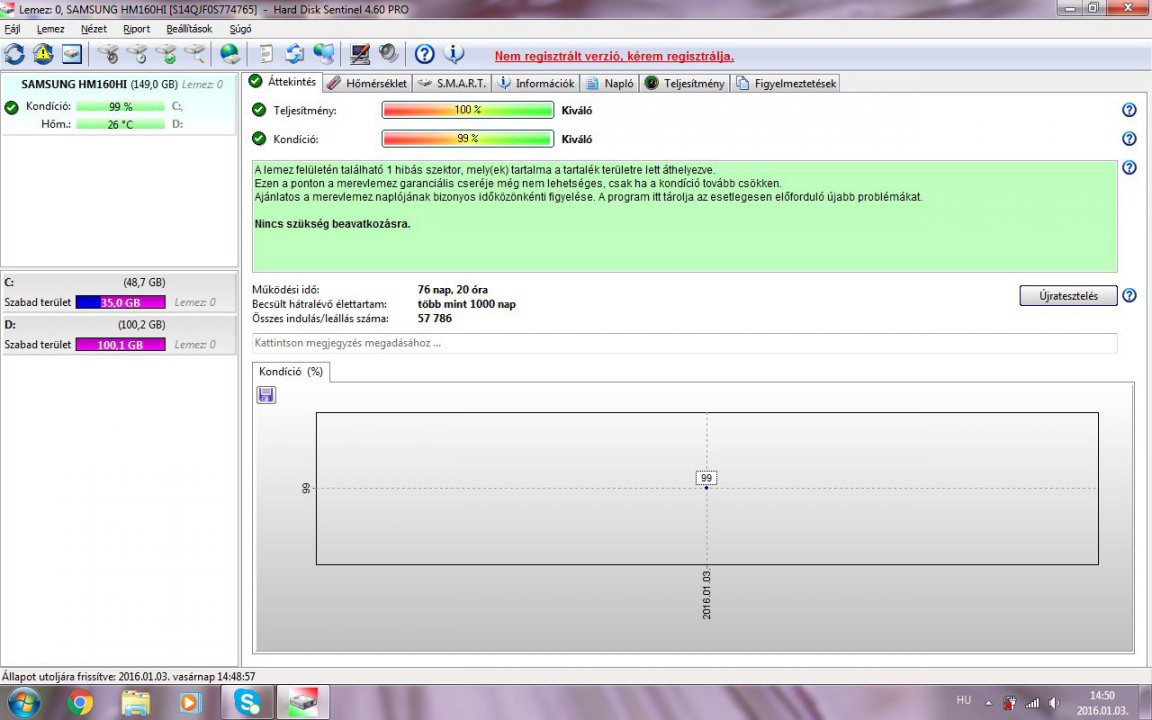Click the blue refresh arrows toolbar icon
1152x720 pixels.
(x=14, y=54)
